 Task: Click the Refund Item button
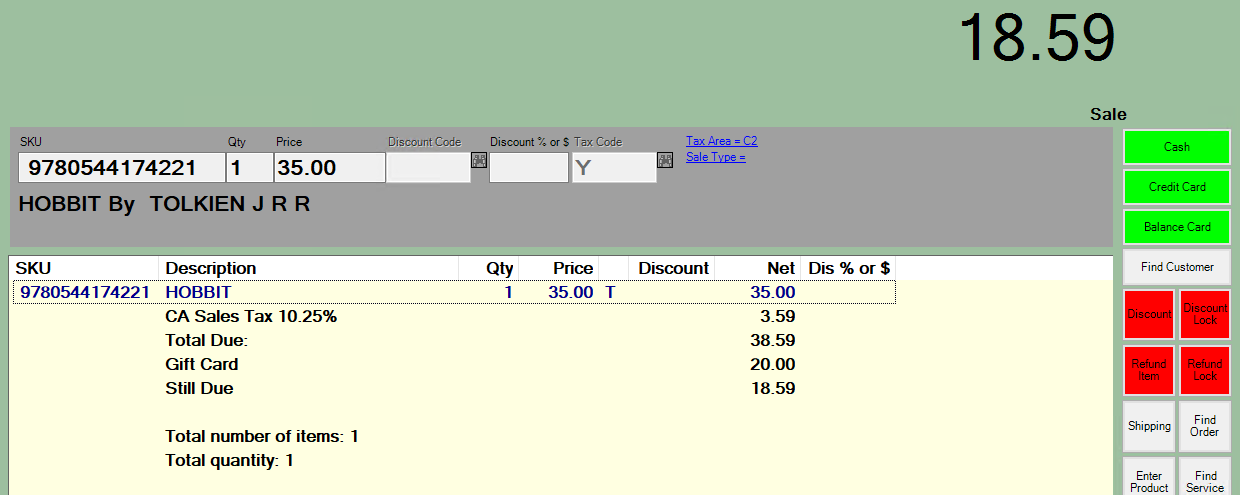(x=1149, y=370)
